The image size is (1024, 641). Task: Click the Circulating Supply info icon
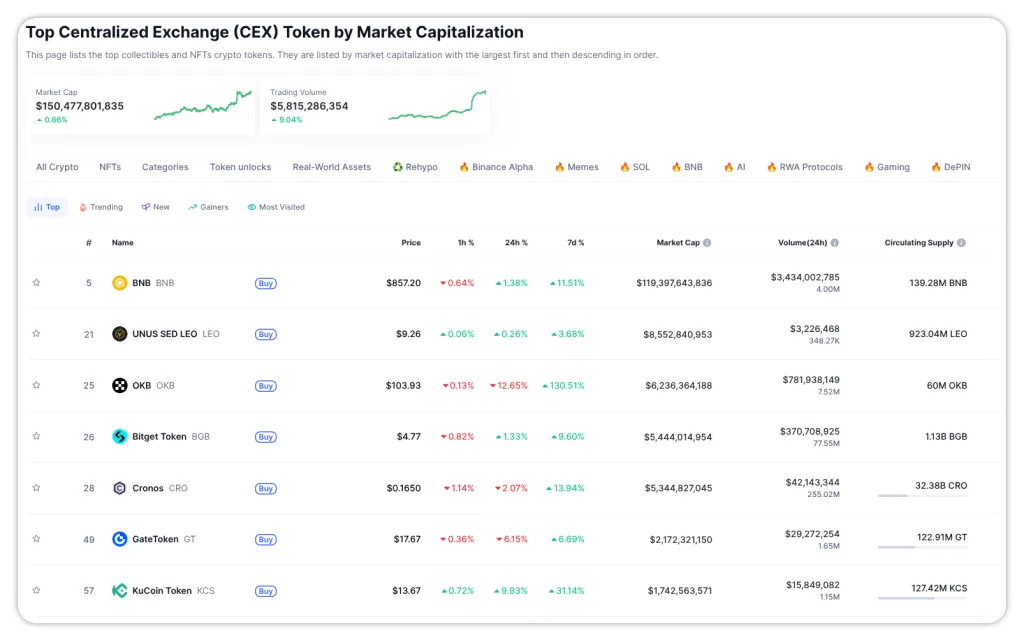[961, 243]
